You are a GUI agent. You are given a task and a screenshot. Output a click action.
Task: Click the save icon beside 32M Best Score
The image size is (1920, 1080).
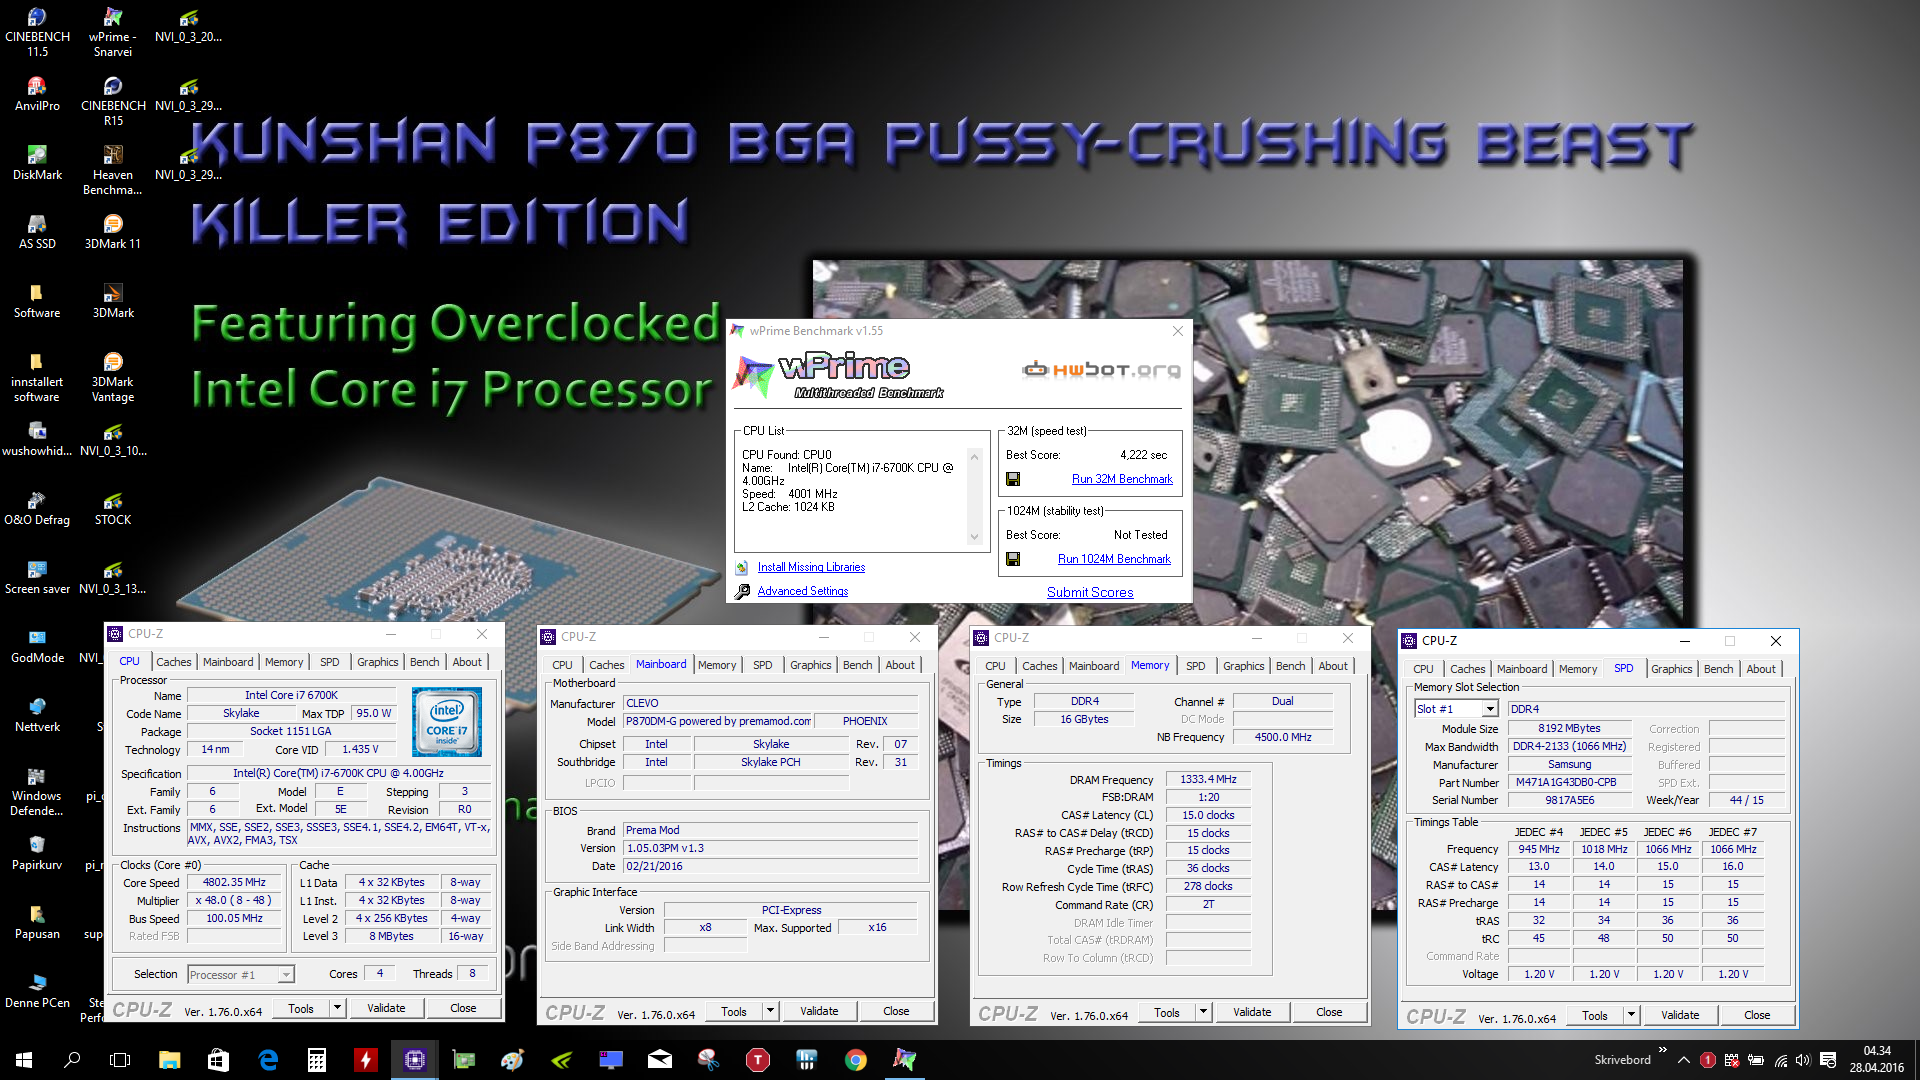click(1013, 479)
